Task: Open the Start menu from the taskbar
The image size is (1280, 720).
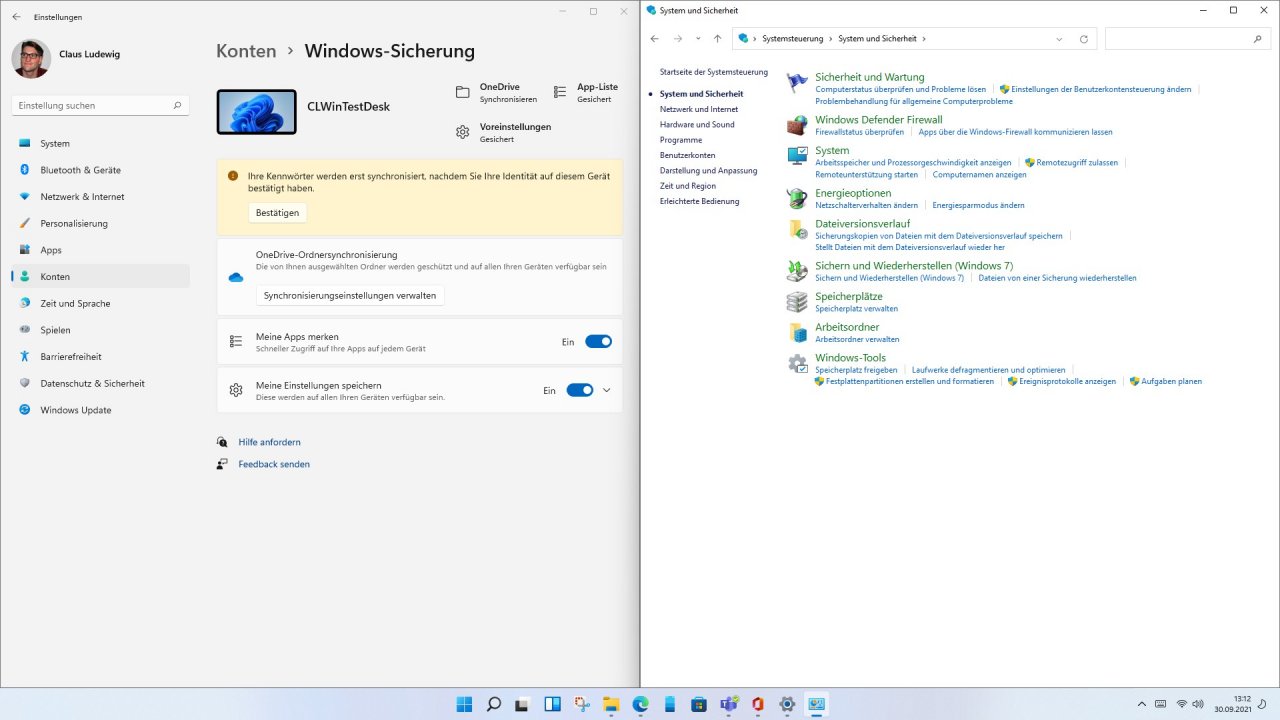Action: (x=465, y=704)
